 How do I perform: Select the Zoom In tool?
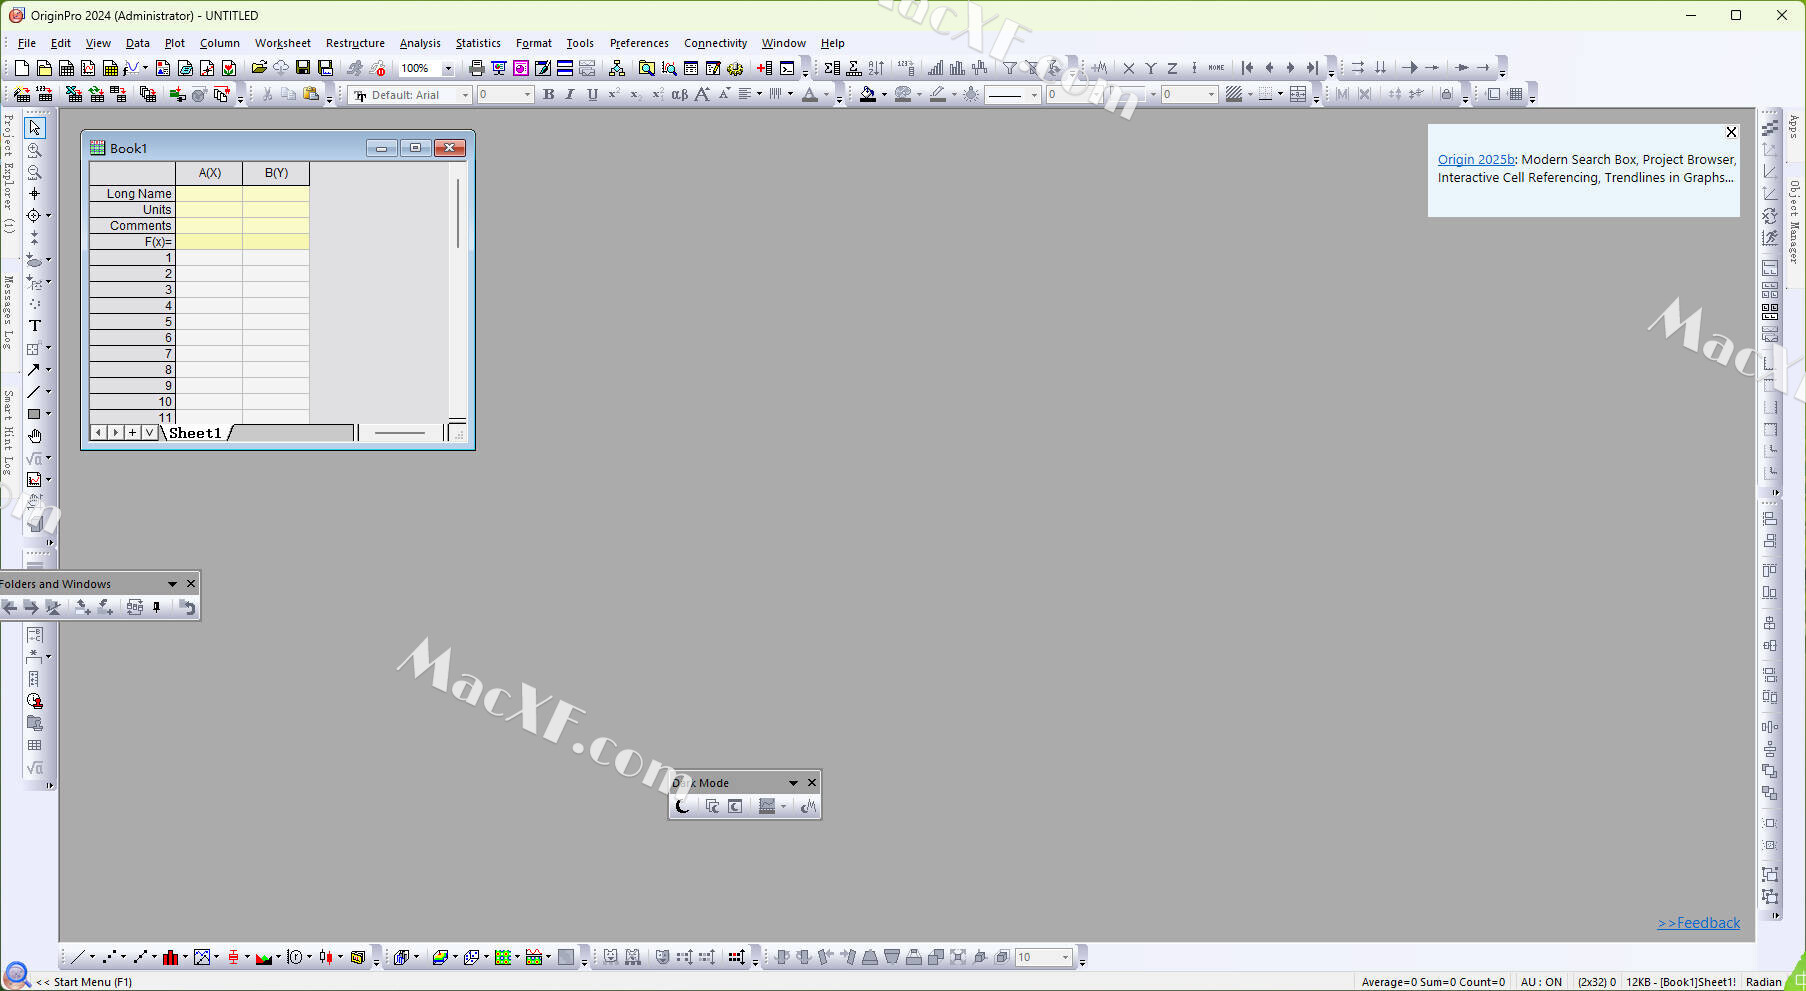[34, 150]
